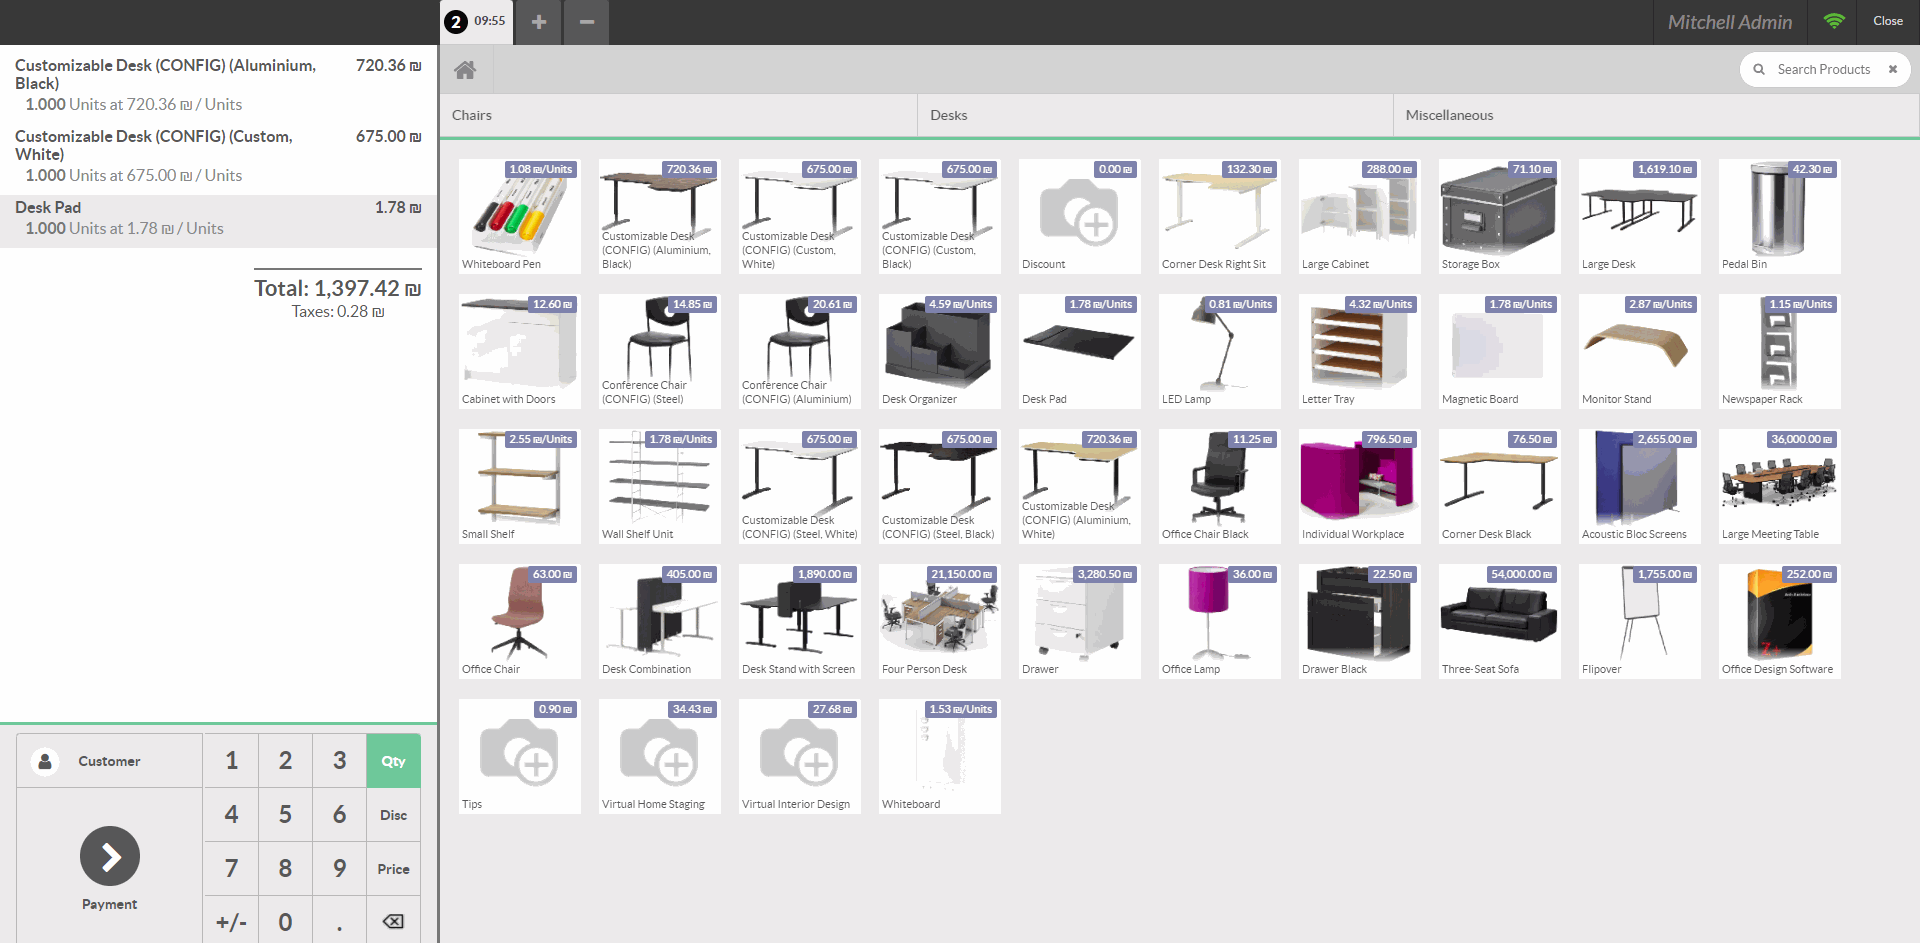Screen dimensions: 1920x943
Task: Click numpad key 9
Action: [340, 869]
